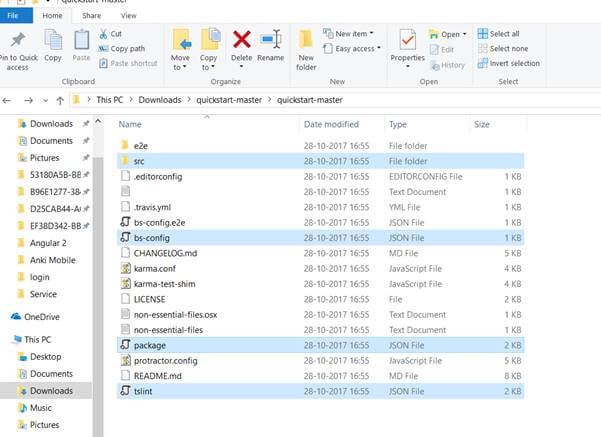Click the bs-config.e2e JSON file icon
601x437 pixels.
(x=125, y=222)
